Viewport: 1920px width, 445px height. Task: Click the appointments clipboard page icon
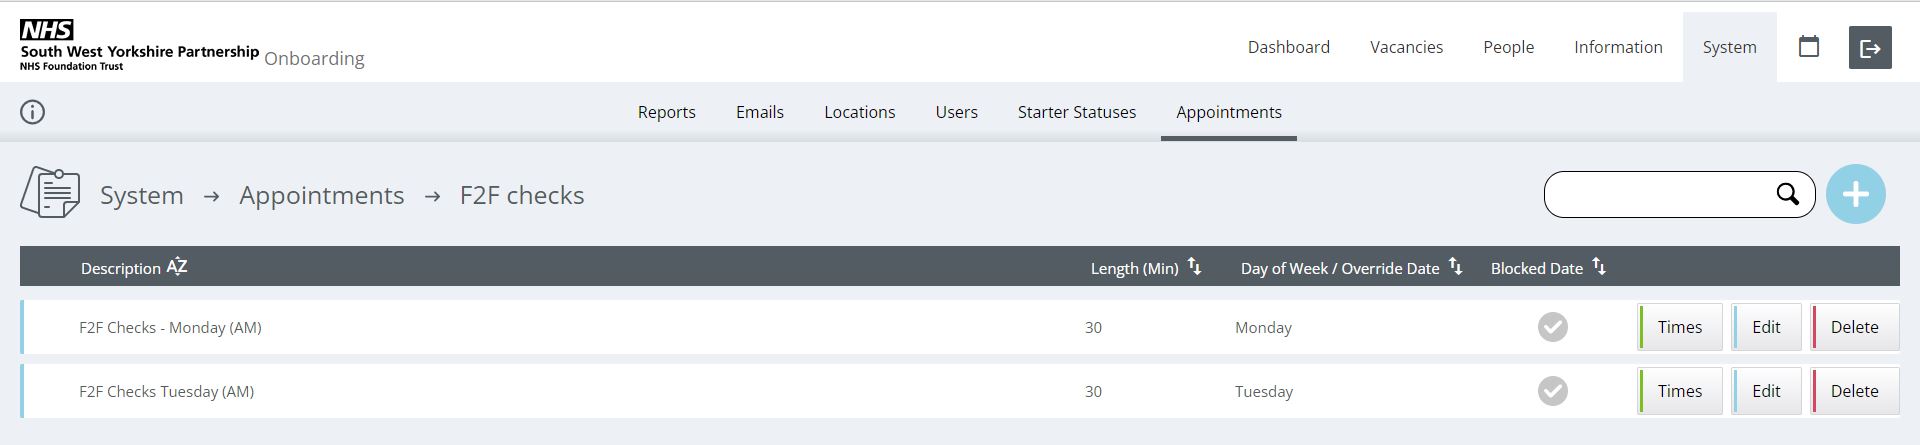(50, 193)
